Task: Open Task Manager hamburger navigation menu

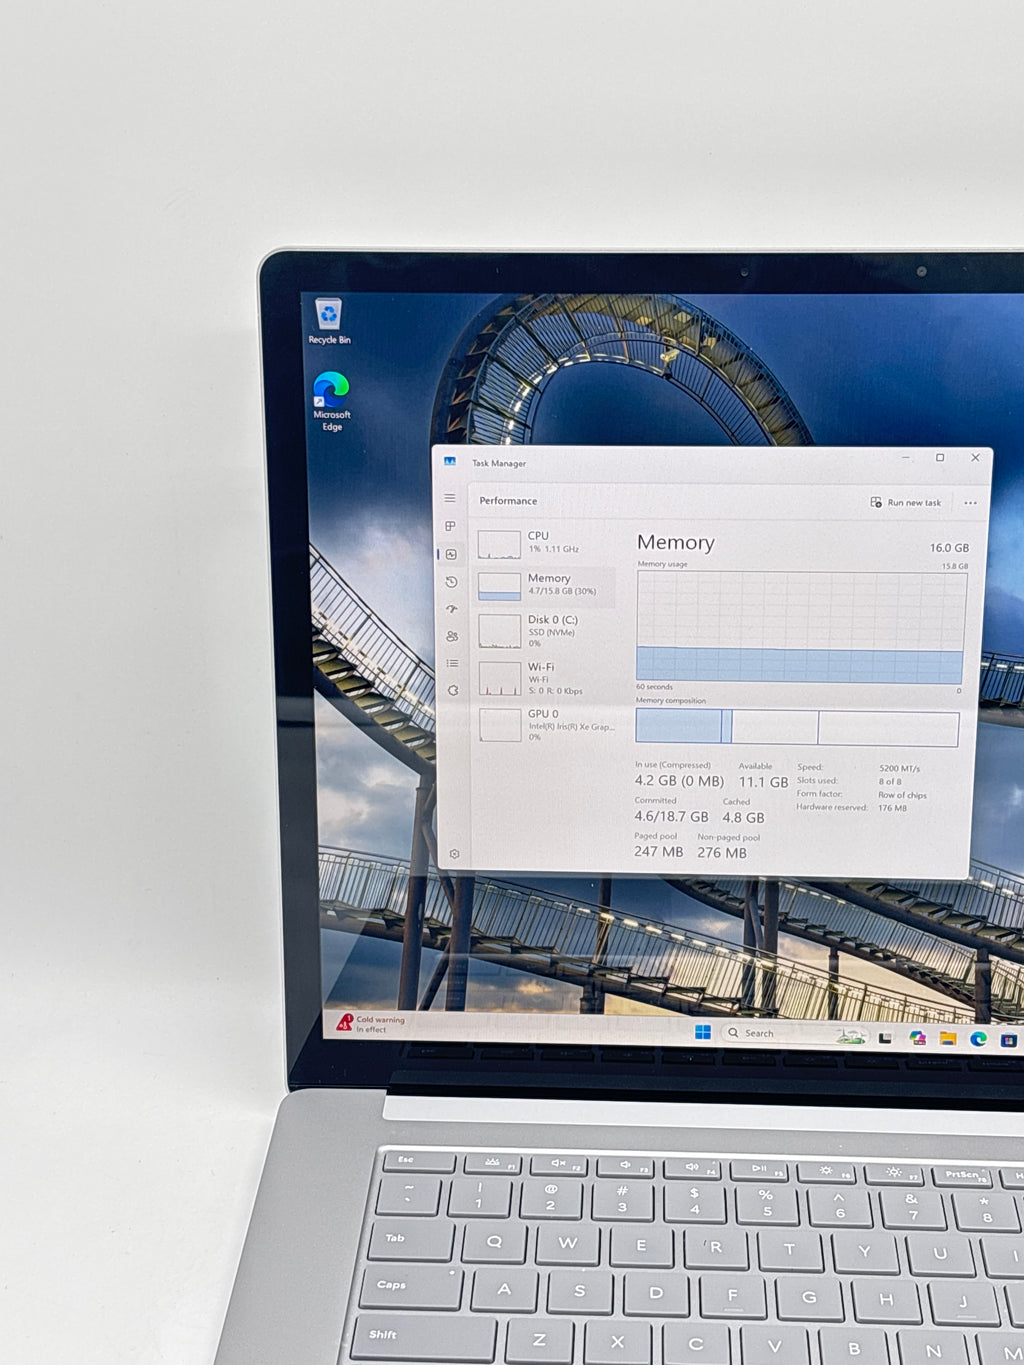Action: point(450,498)
